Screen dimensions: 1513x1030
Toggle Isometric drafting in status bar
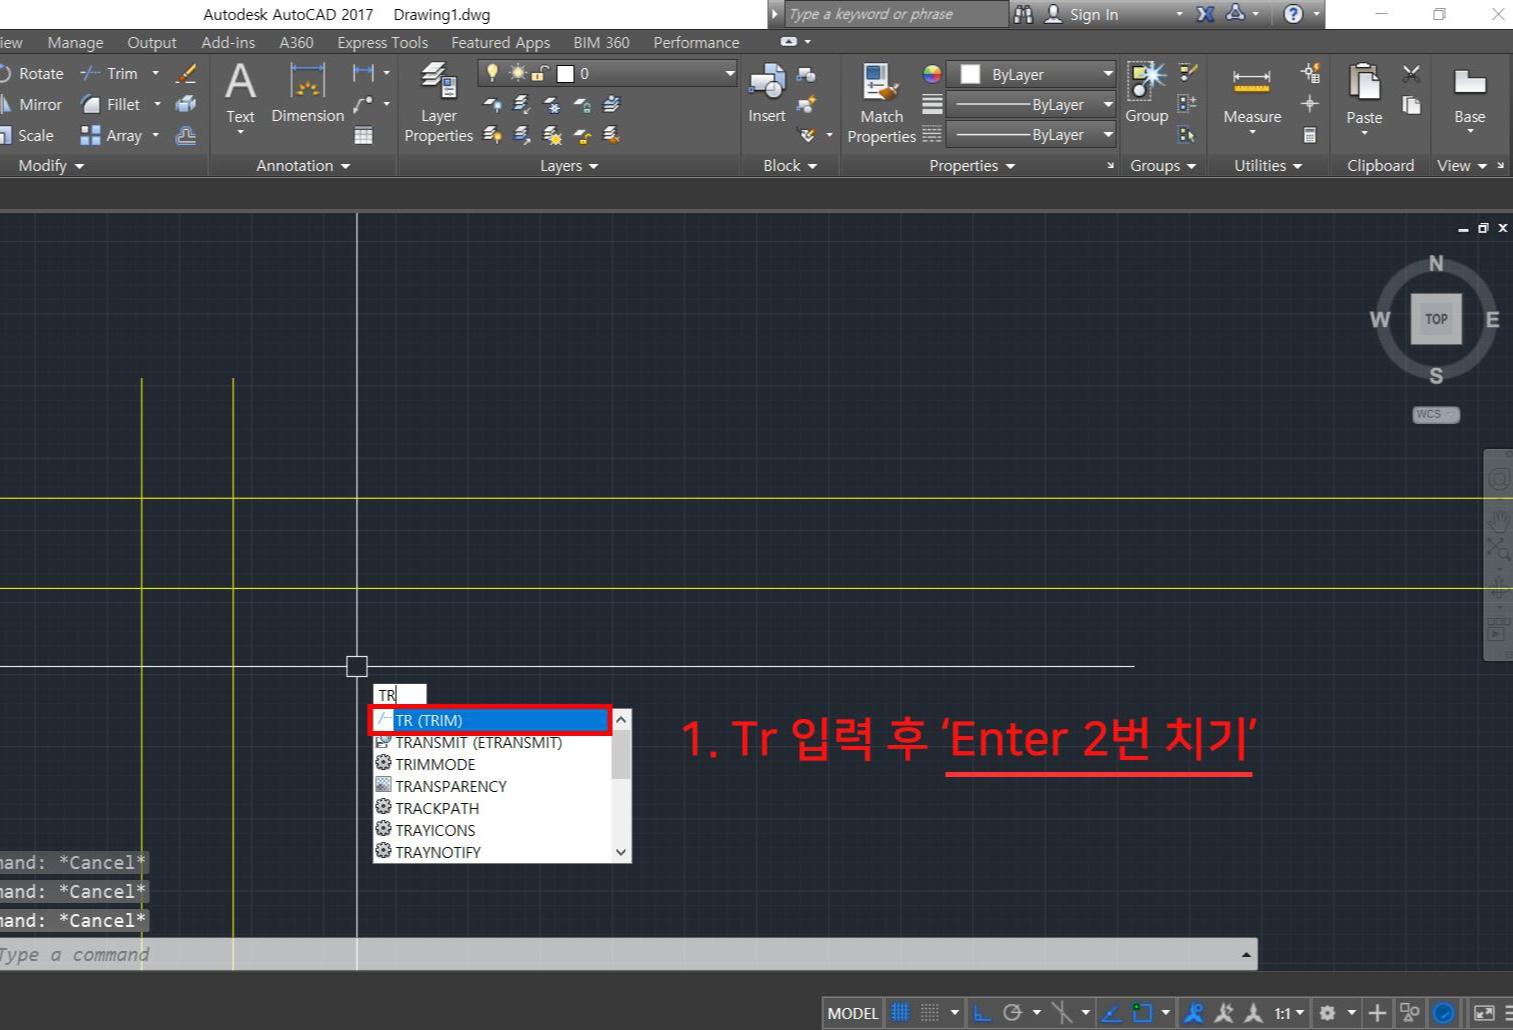pyautogui.click(x=1062, y=1013)
